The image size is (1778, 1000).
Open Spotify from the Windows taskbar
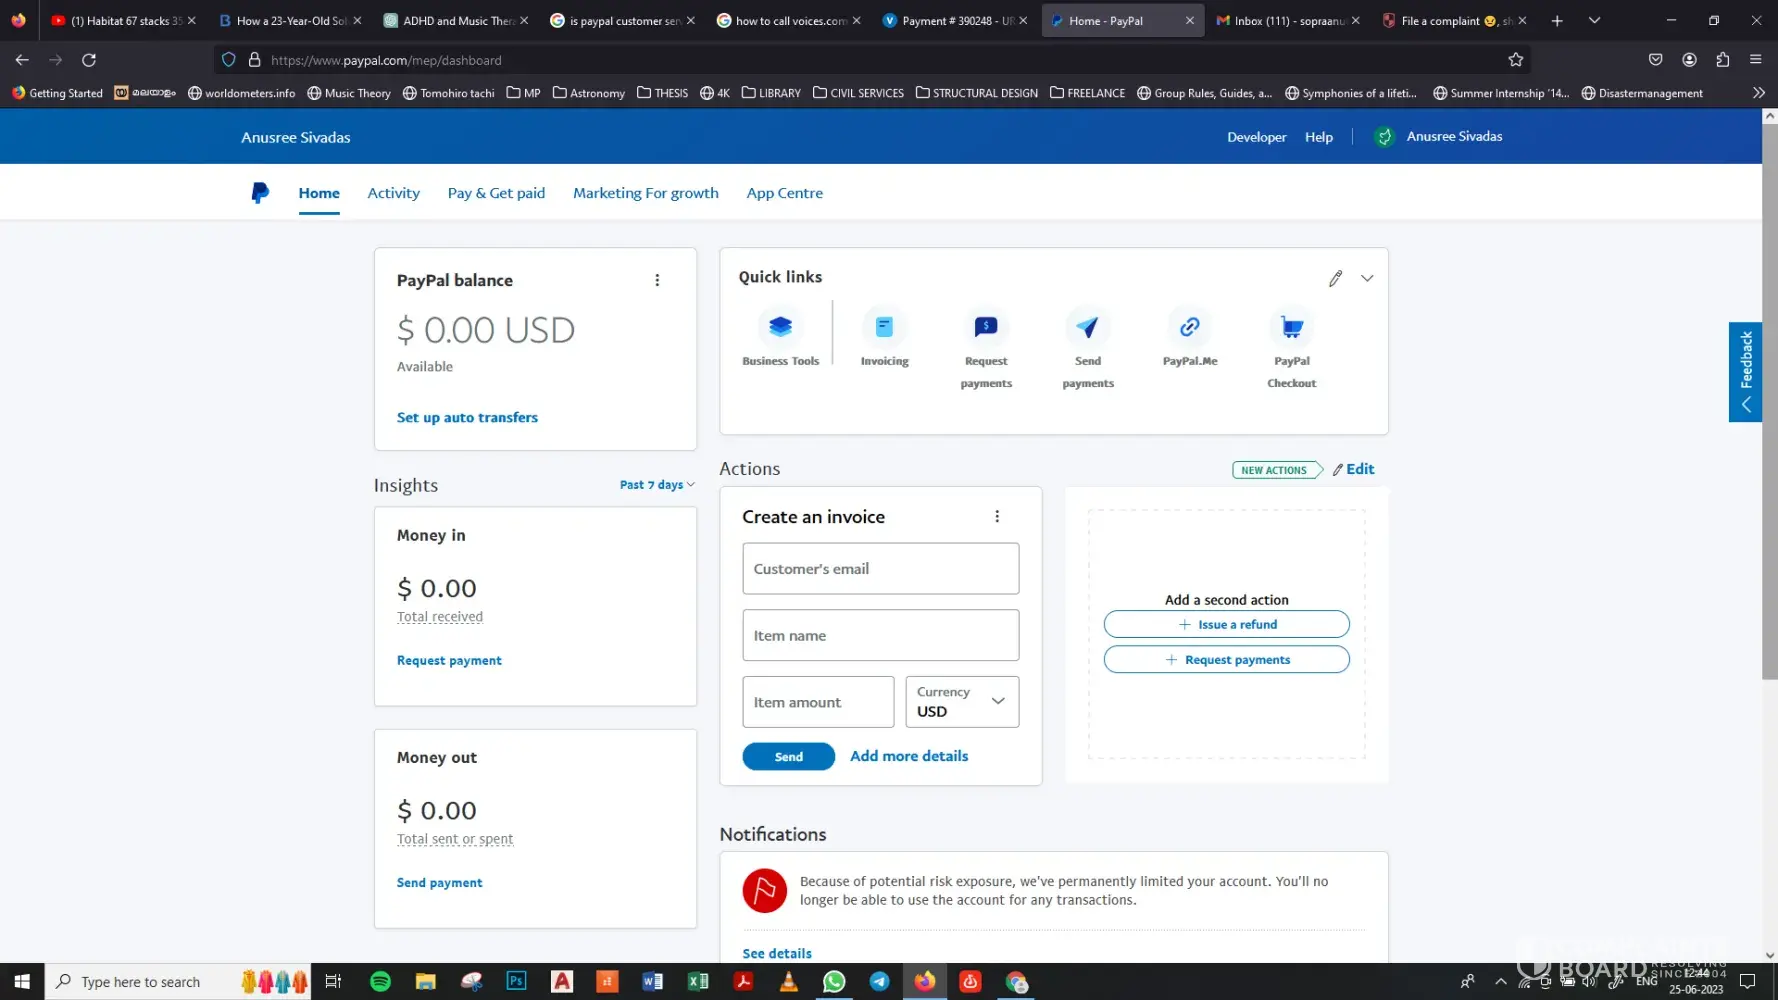tap(380, 981)
